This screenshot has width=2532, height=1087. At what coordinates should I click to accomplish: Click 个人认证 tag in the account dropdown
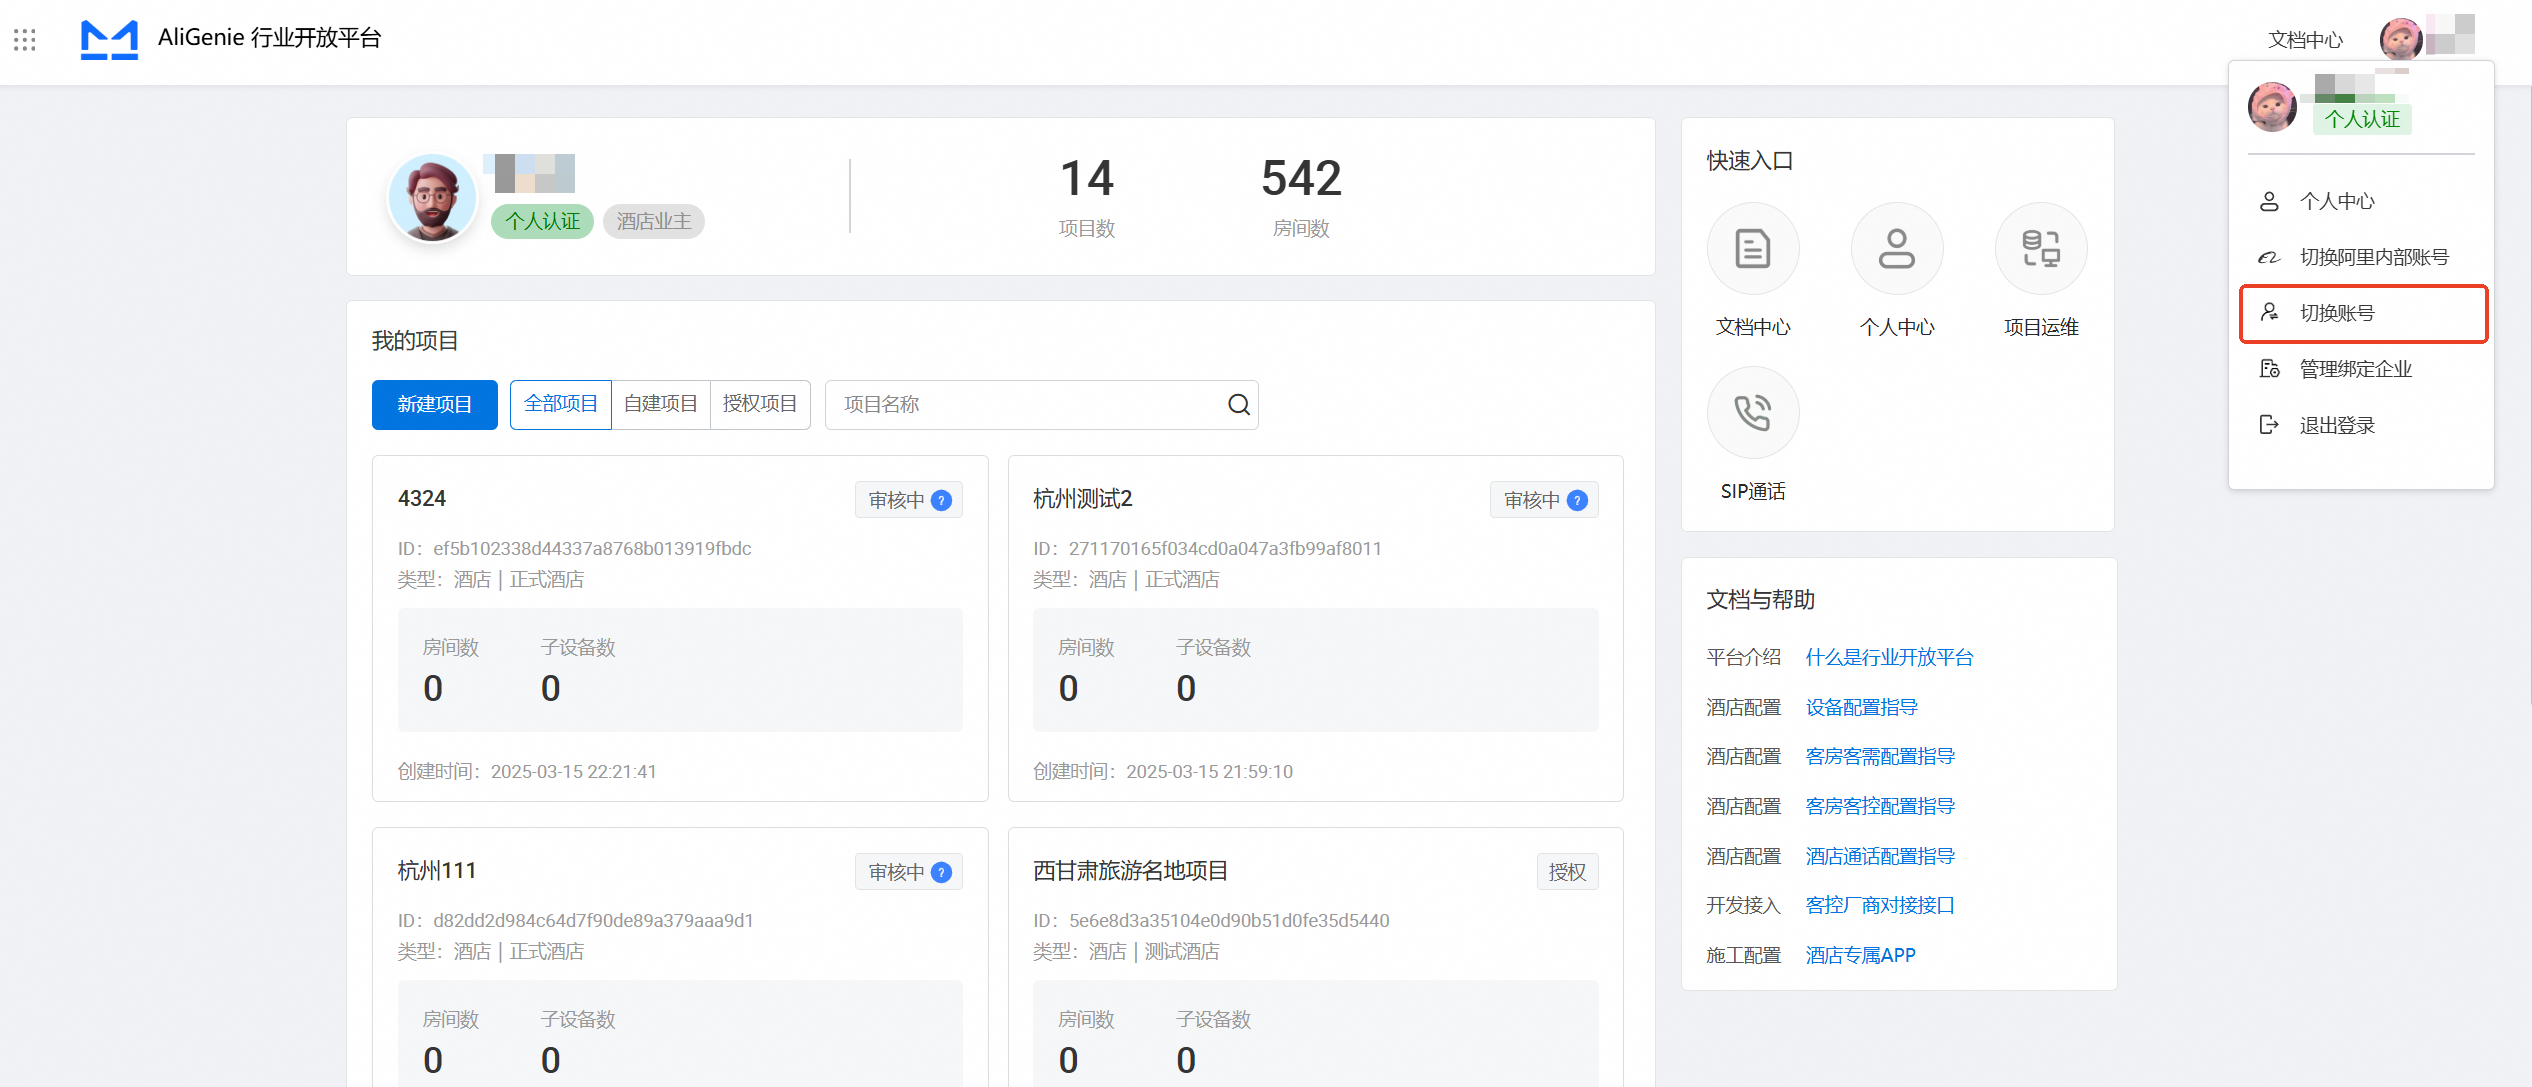(x=2362, y=119)
